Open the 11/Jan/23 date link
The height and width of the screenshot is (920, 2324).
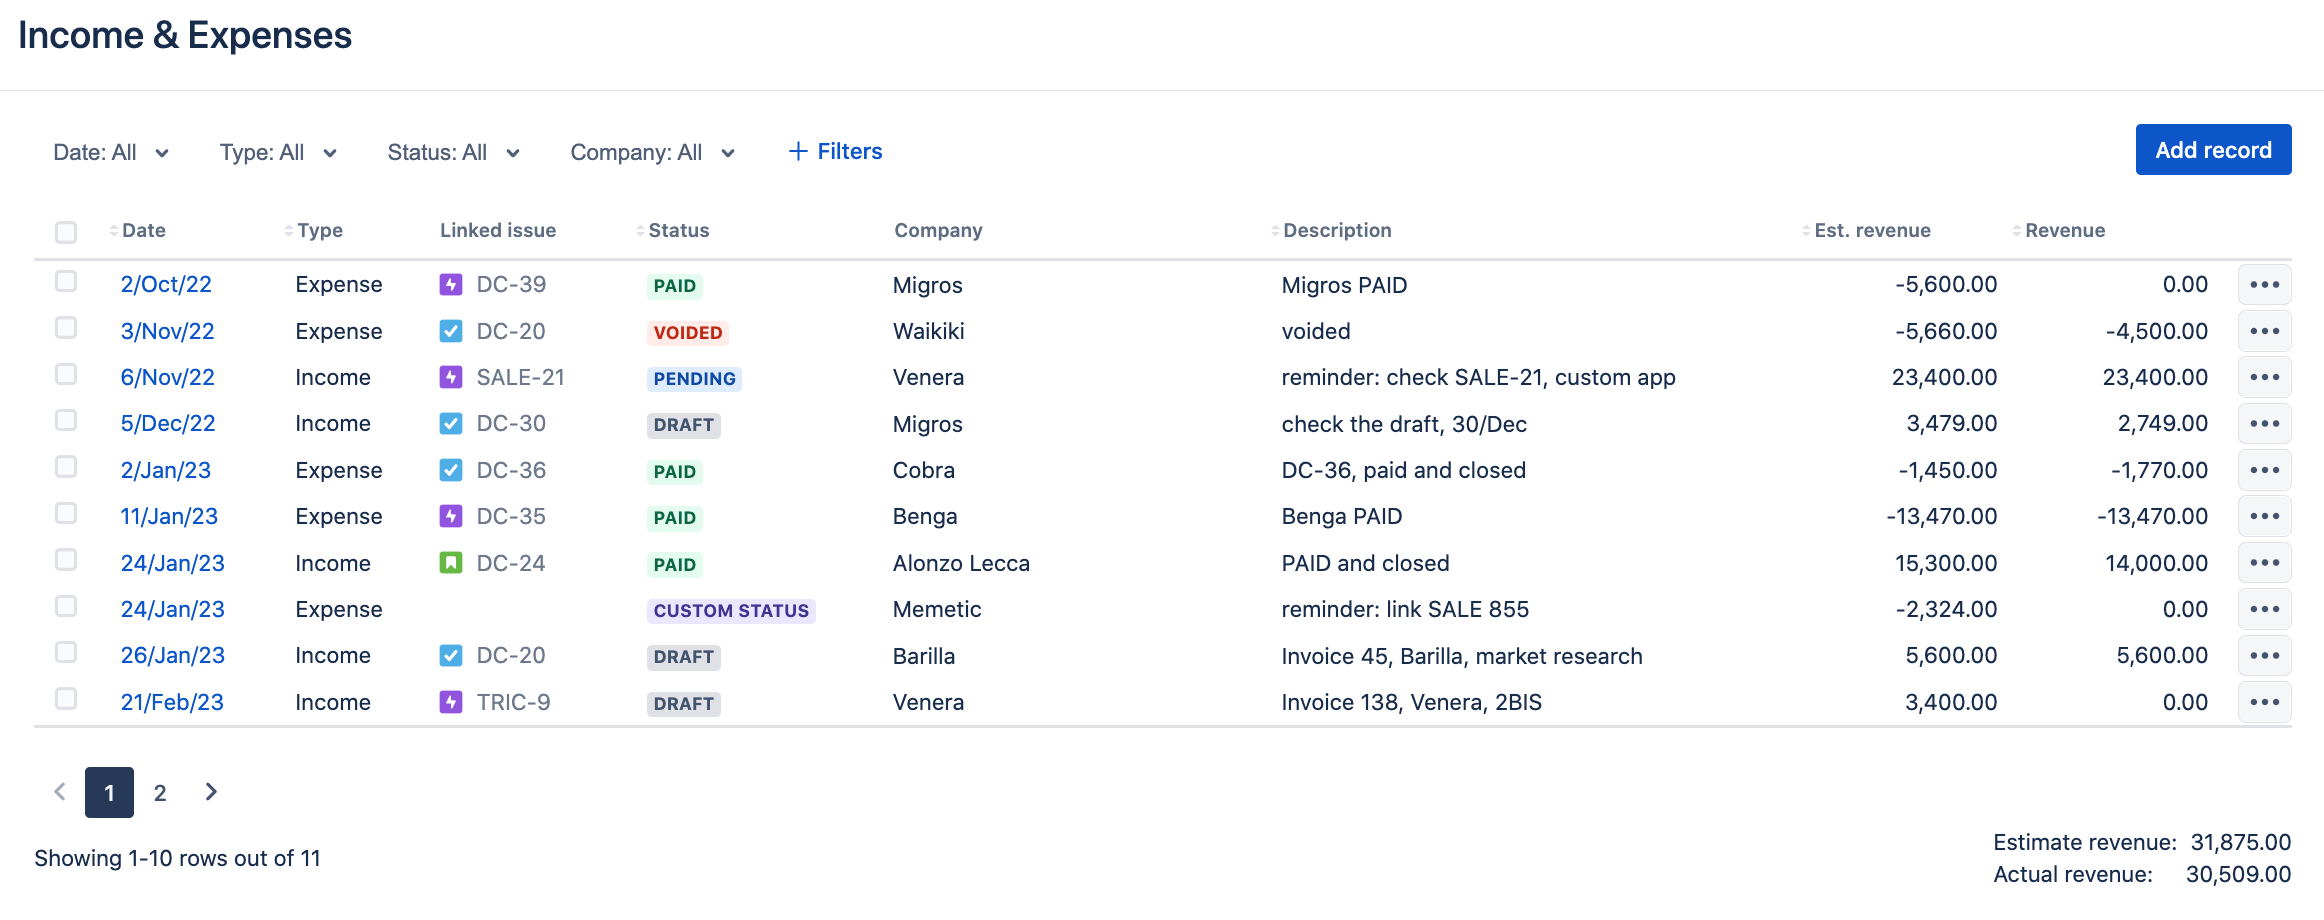169,517
